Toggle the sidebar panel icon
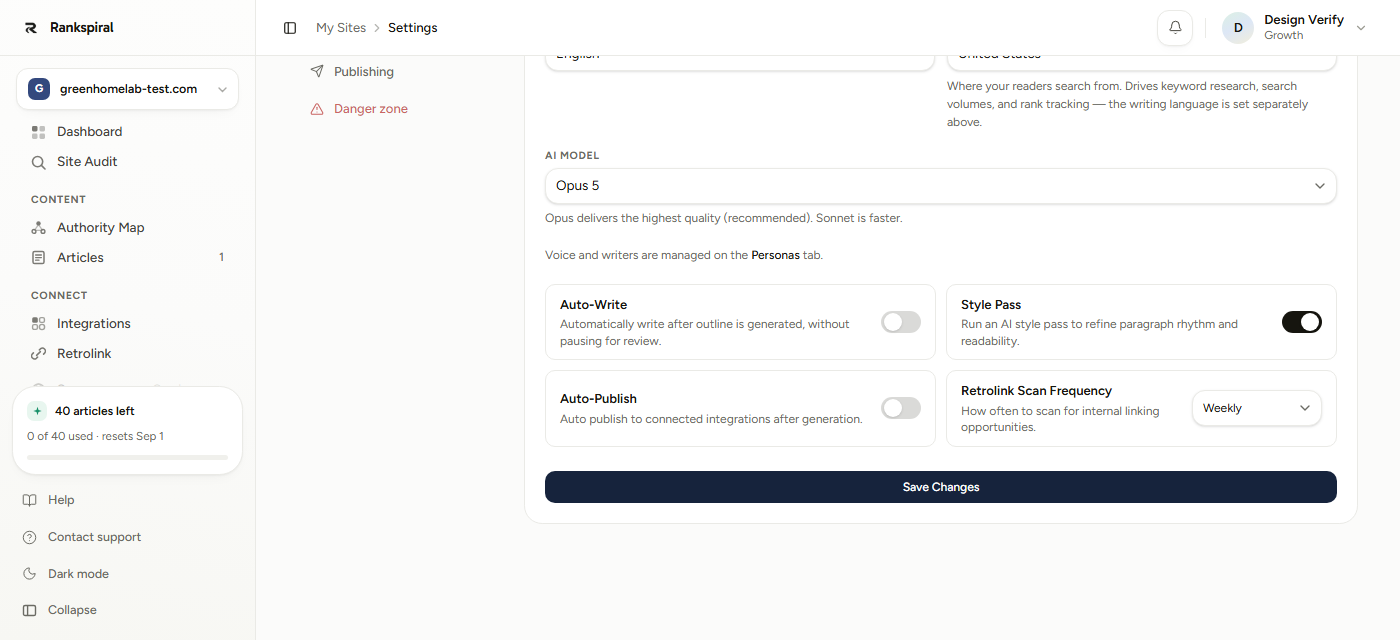 [x=290, y=28]
